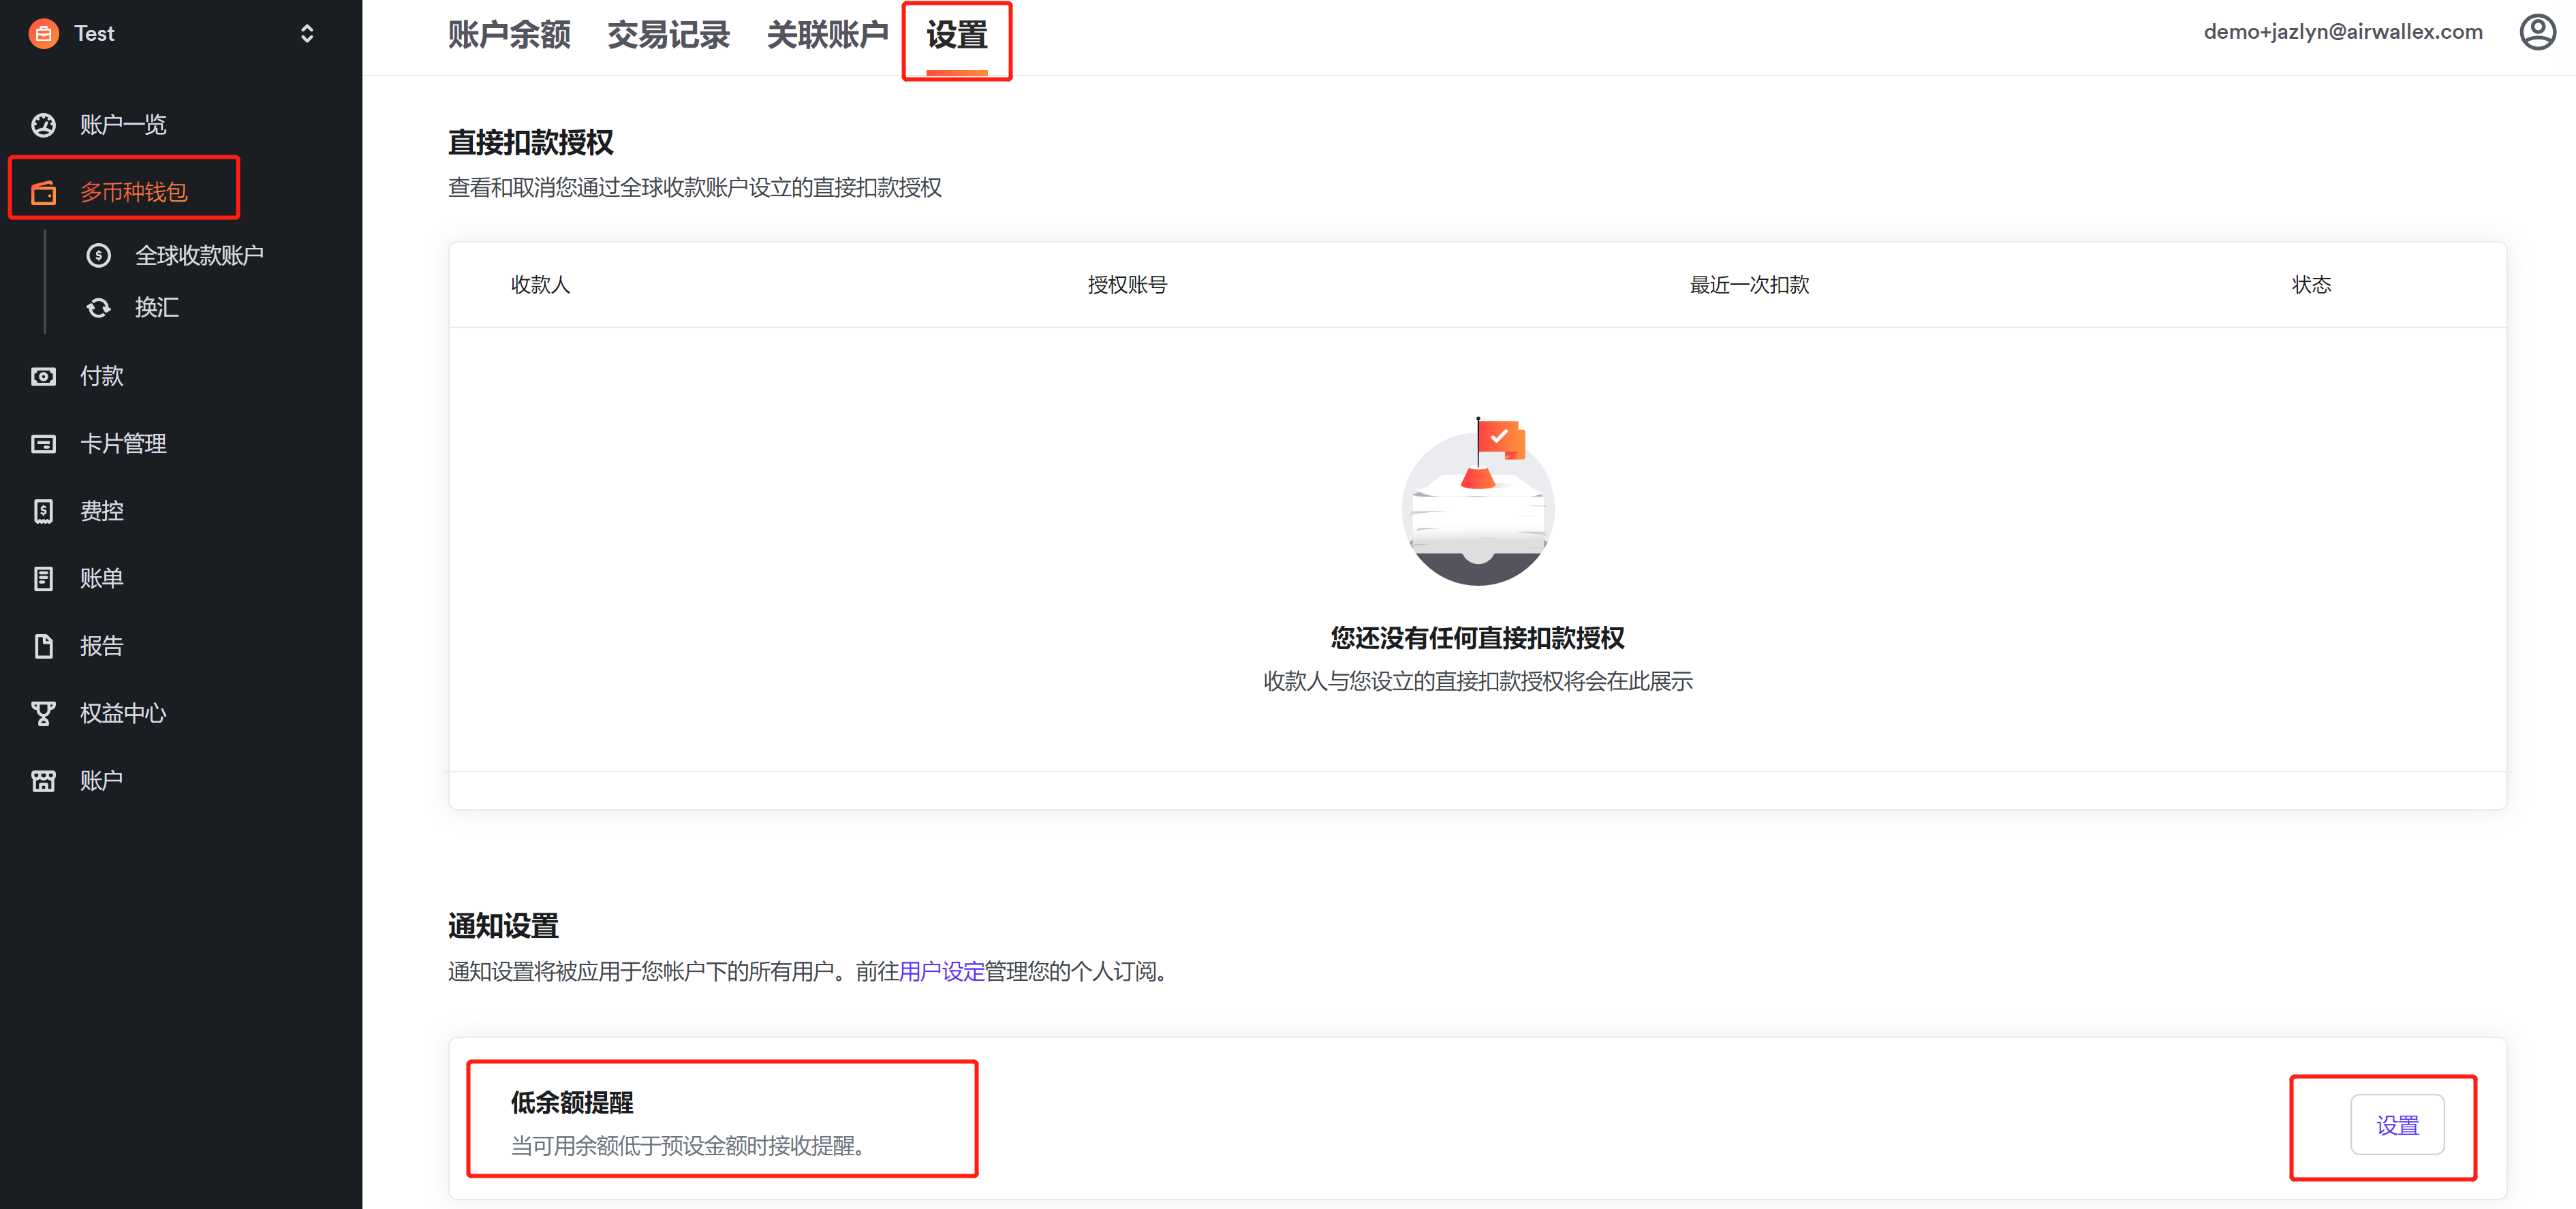Open 账单 in the sidebar
This screenshot has width=2576, height=1209.
pos(101,579)
